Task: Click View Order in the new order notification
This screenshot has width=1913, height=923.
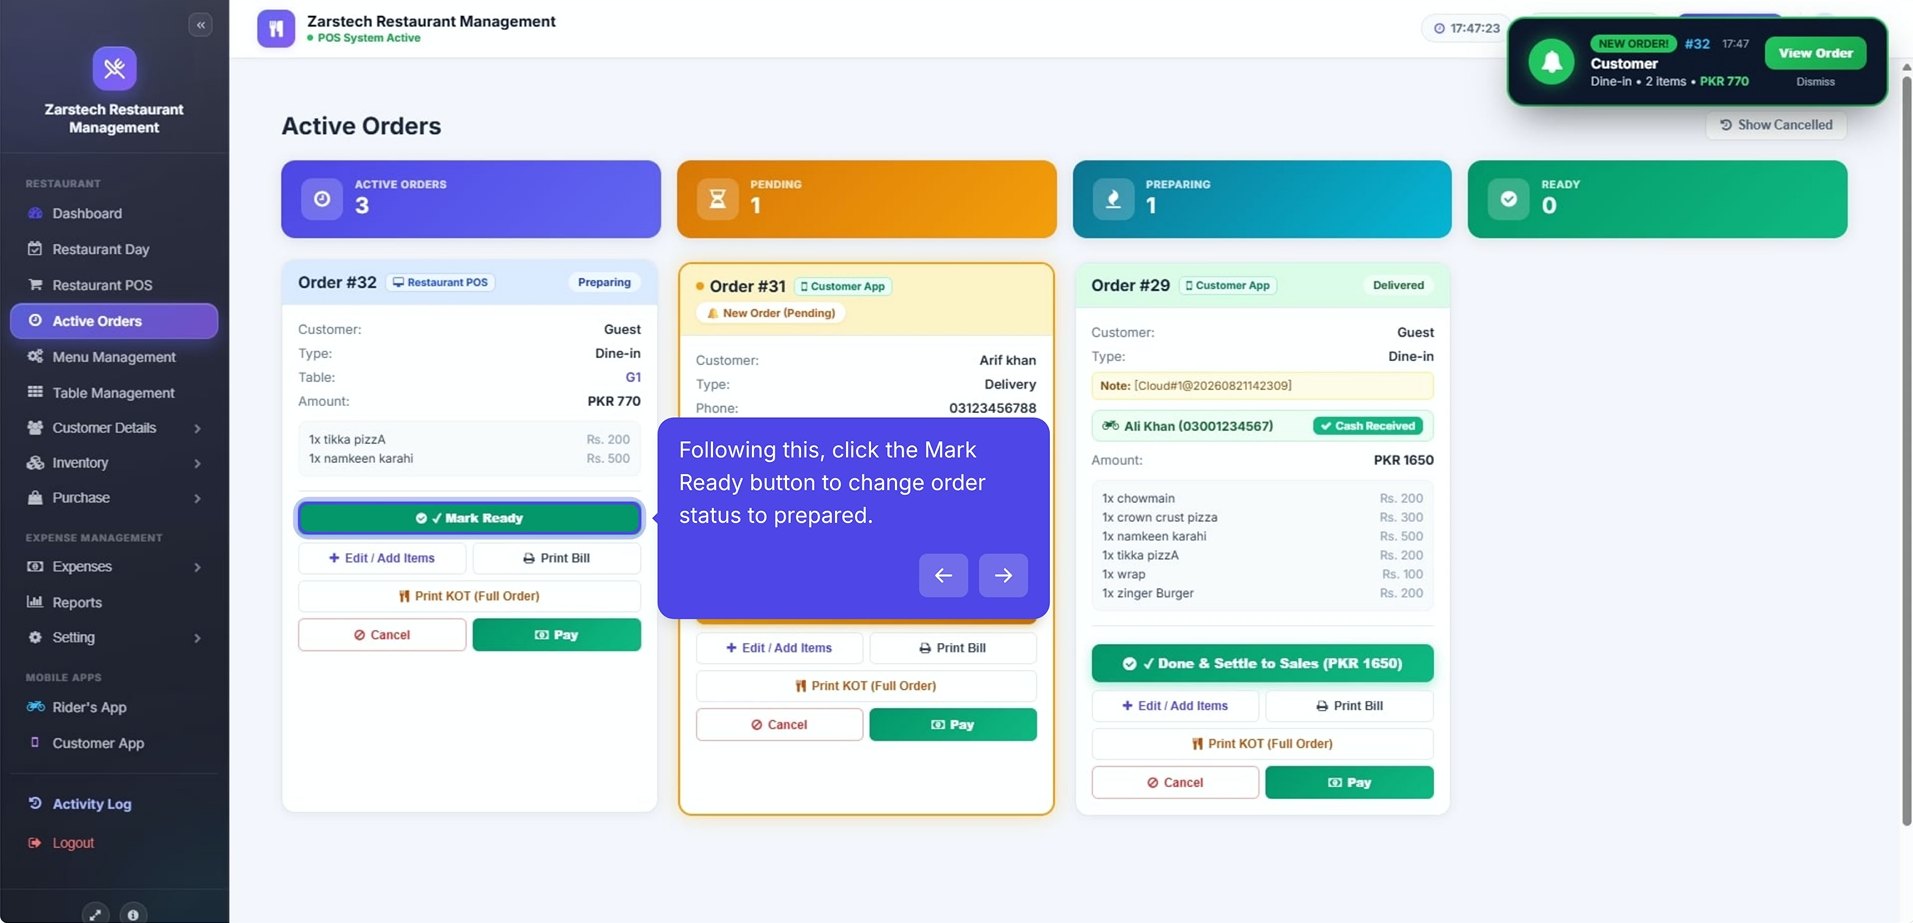Action: click(x=1815, y=53)
